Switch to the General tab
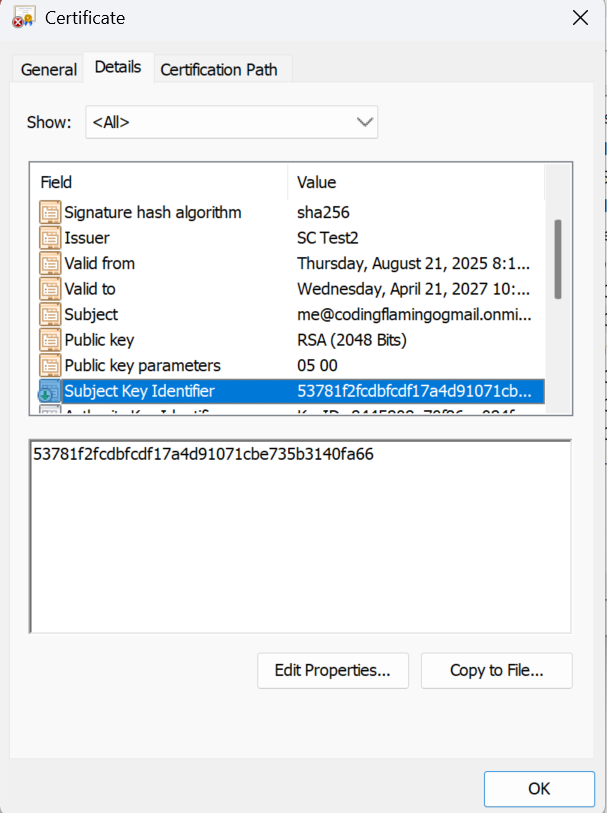Screen dimensions: 607x813 coord(47,69)
